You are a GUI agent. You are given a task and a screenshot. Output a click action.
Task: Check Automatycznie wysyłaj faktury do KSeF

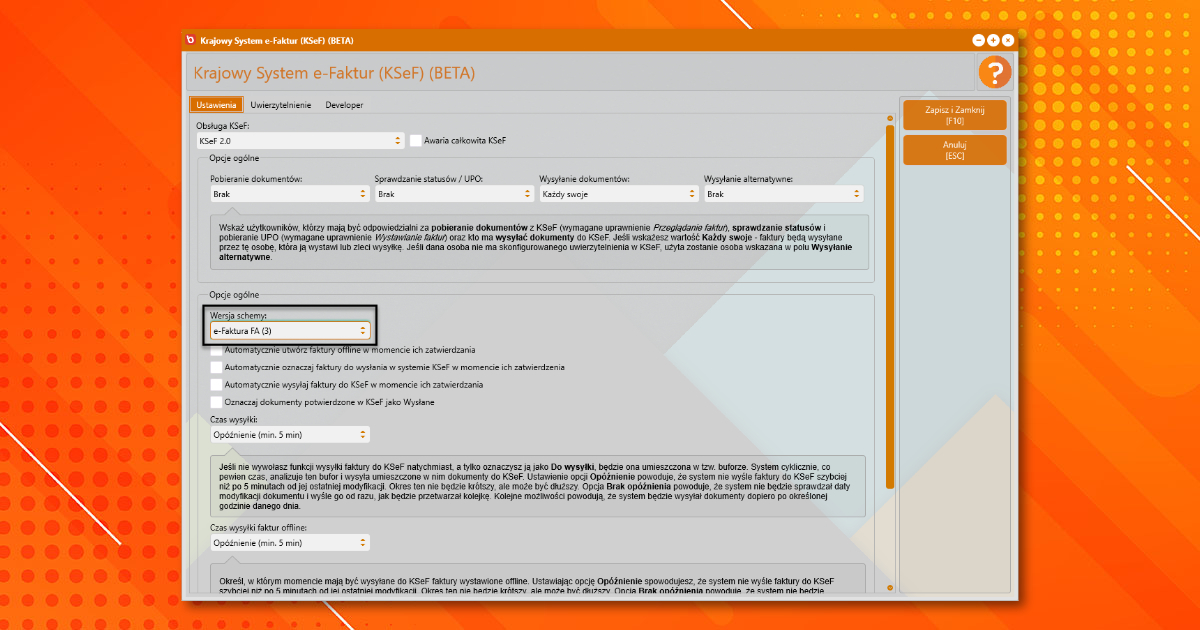tap(217, 384)
